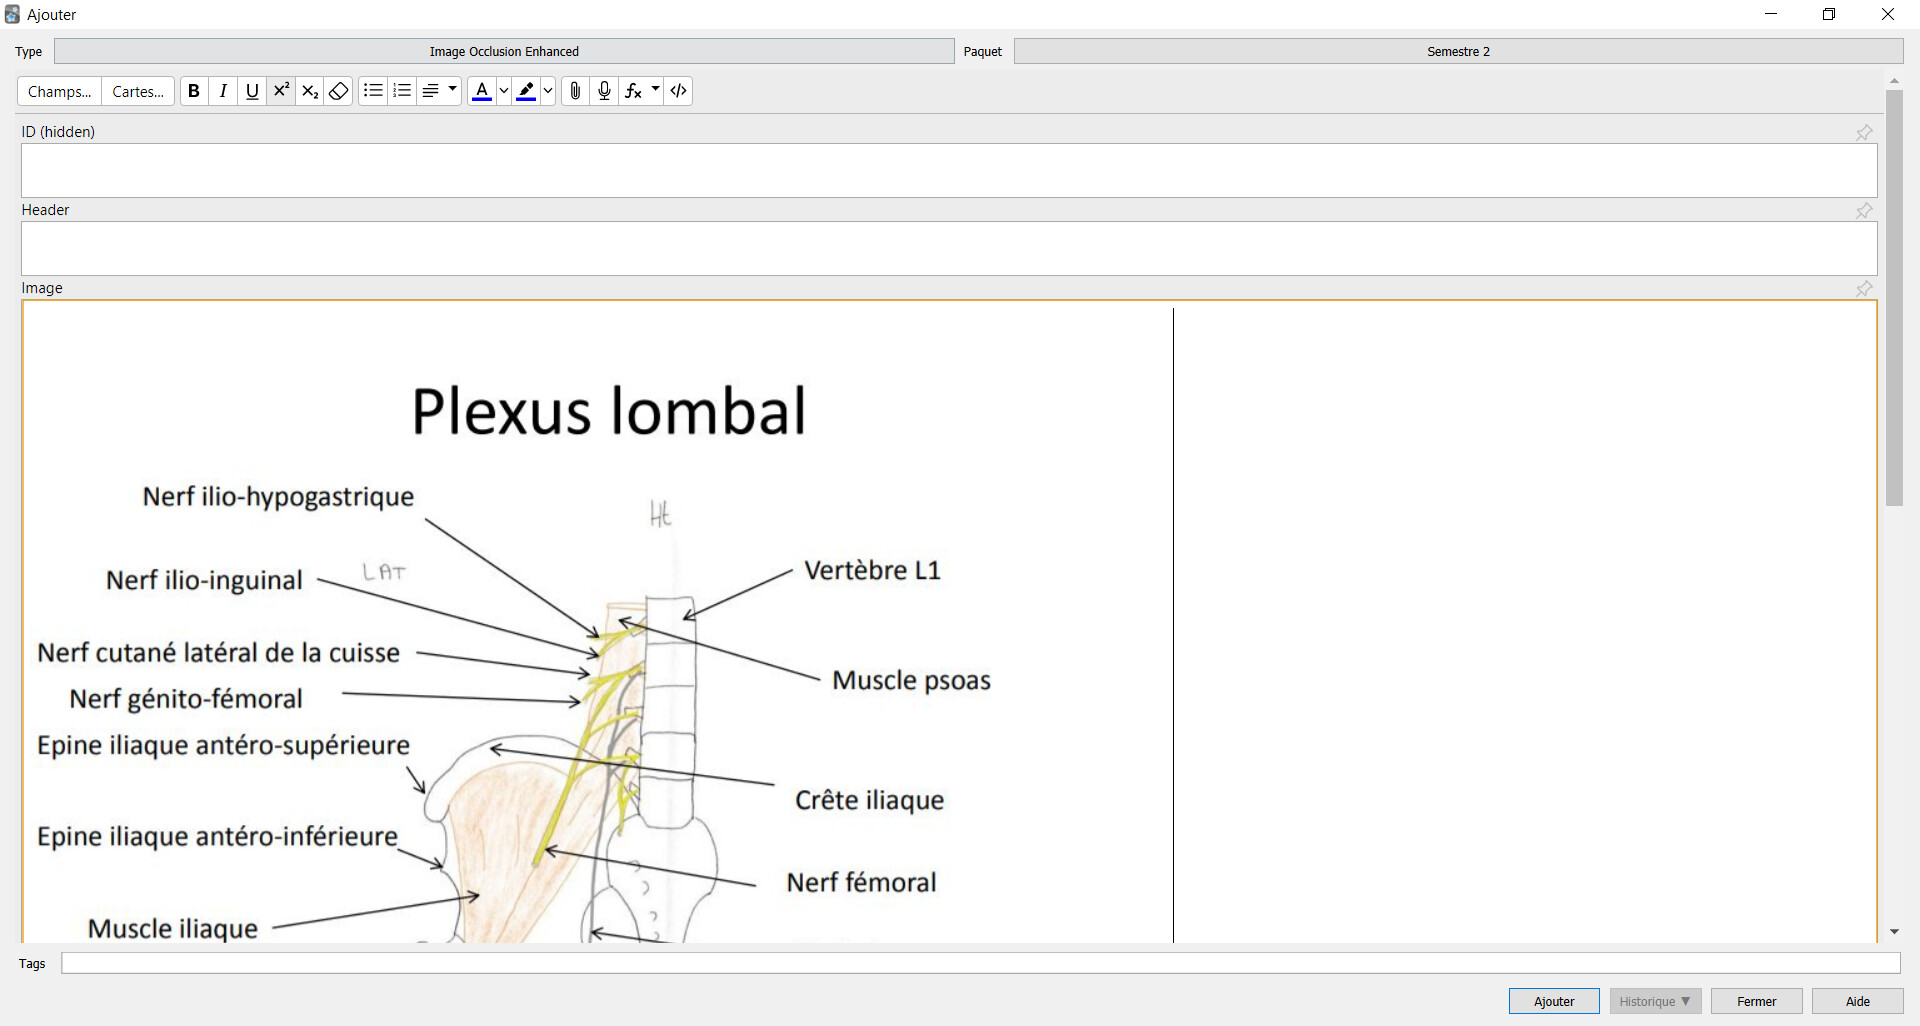Pin the Header field

1864,210
